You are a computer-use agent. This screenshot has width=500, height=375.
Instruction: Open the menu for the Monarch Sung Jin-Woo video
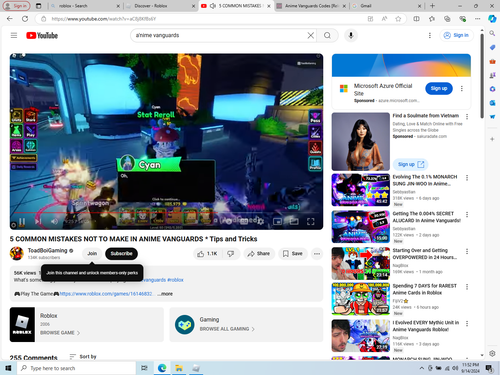pyautogui.click(x=467, y=178)
